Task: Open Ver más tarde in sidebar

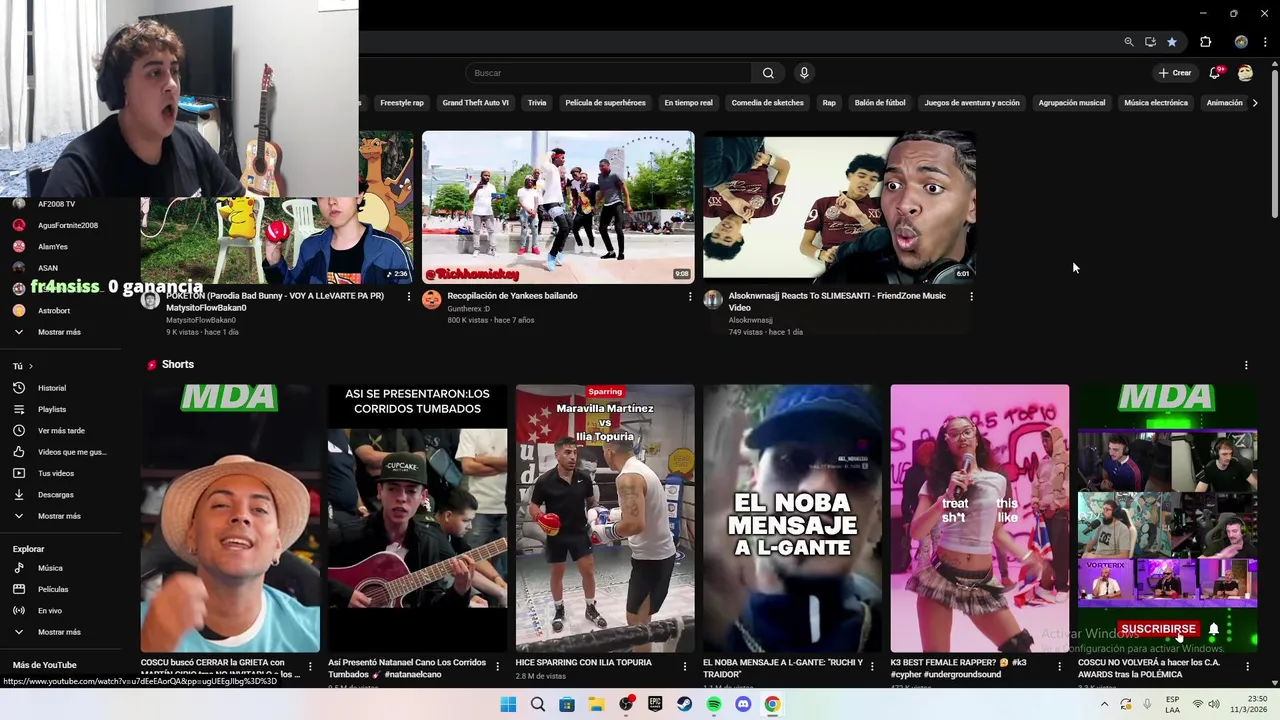Action: pos(60,430)
